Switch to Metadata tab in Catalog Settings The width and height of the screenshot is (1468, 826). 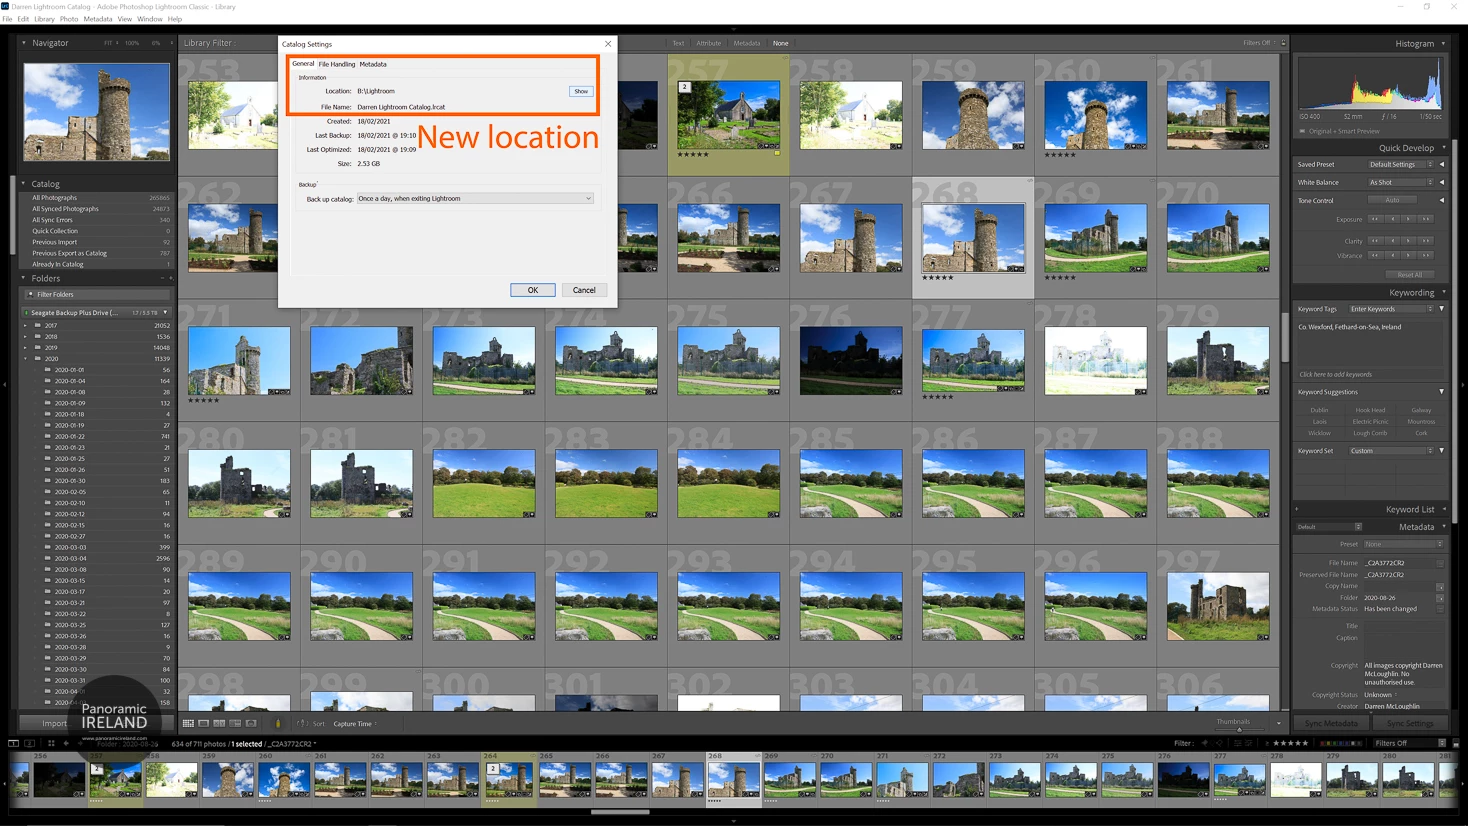pos(373,64)
